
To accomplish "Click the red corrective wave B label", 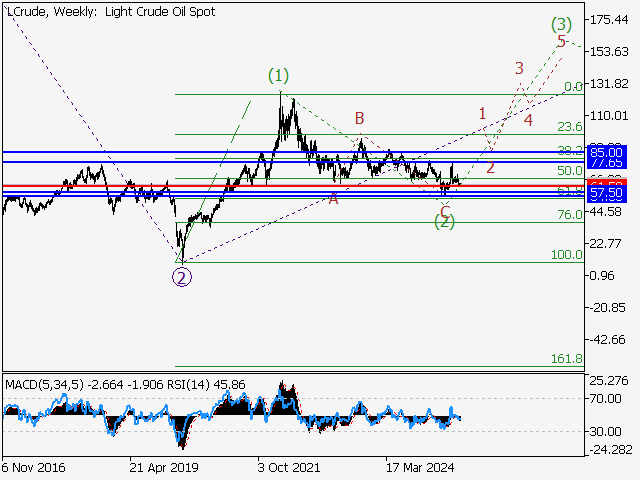I will (358, 118).
